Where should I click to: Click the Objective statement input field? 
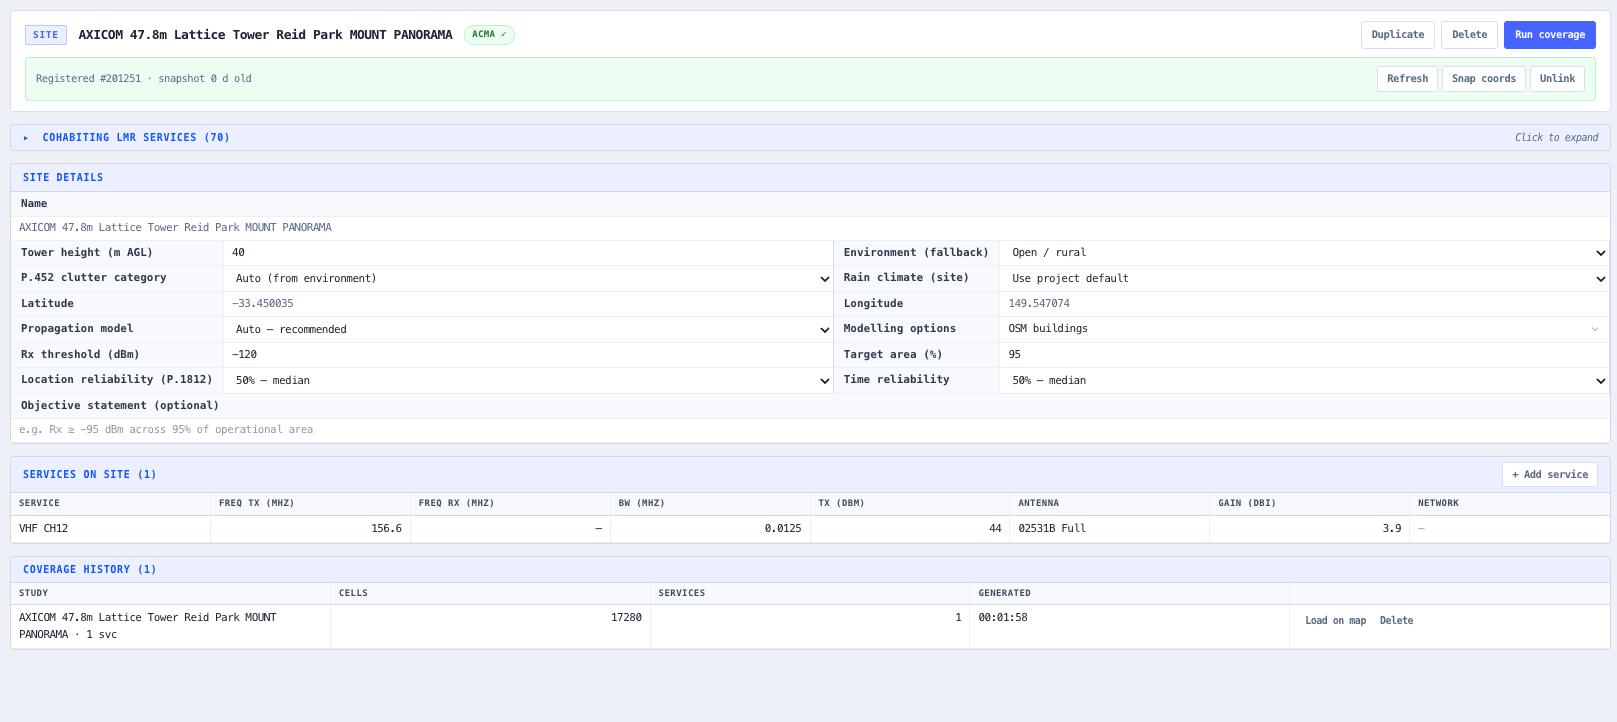tap(810, 430)
